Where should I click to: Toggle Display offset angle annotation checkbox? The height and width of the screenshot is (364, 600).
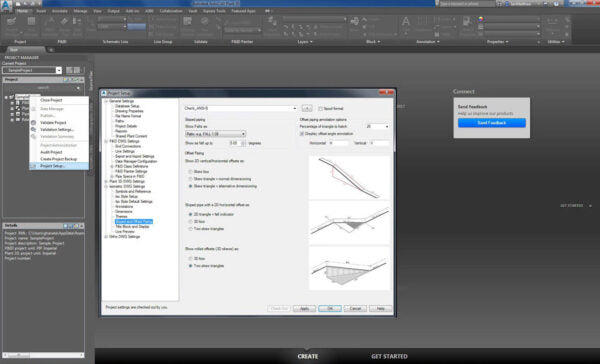click(x=302, y=134)
